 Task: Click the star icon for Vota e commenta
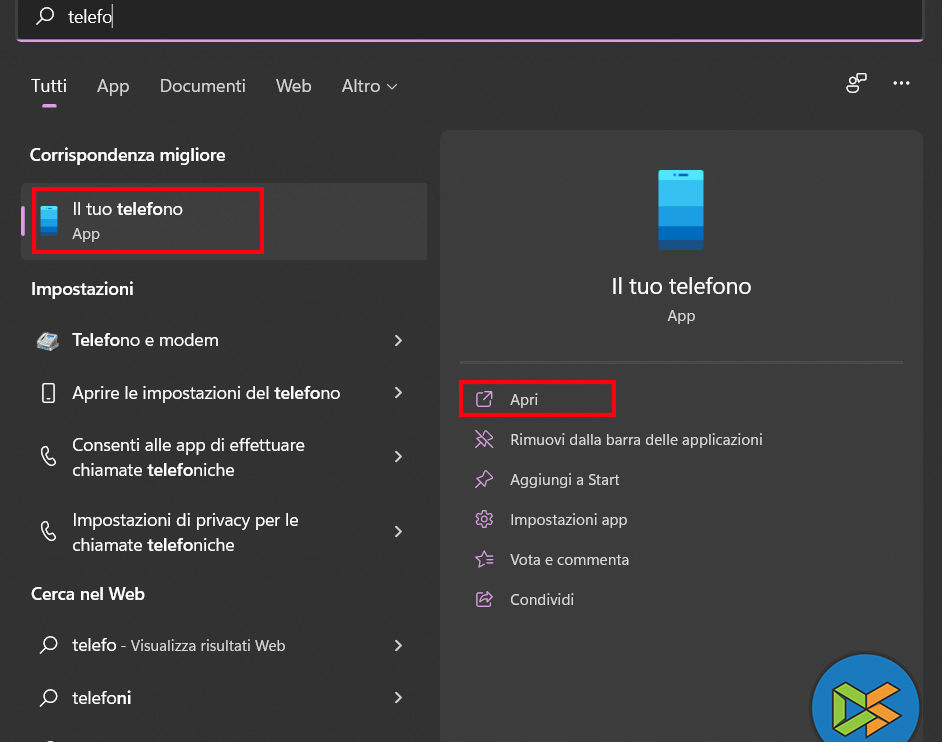click(484, 560)
